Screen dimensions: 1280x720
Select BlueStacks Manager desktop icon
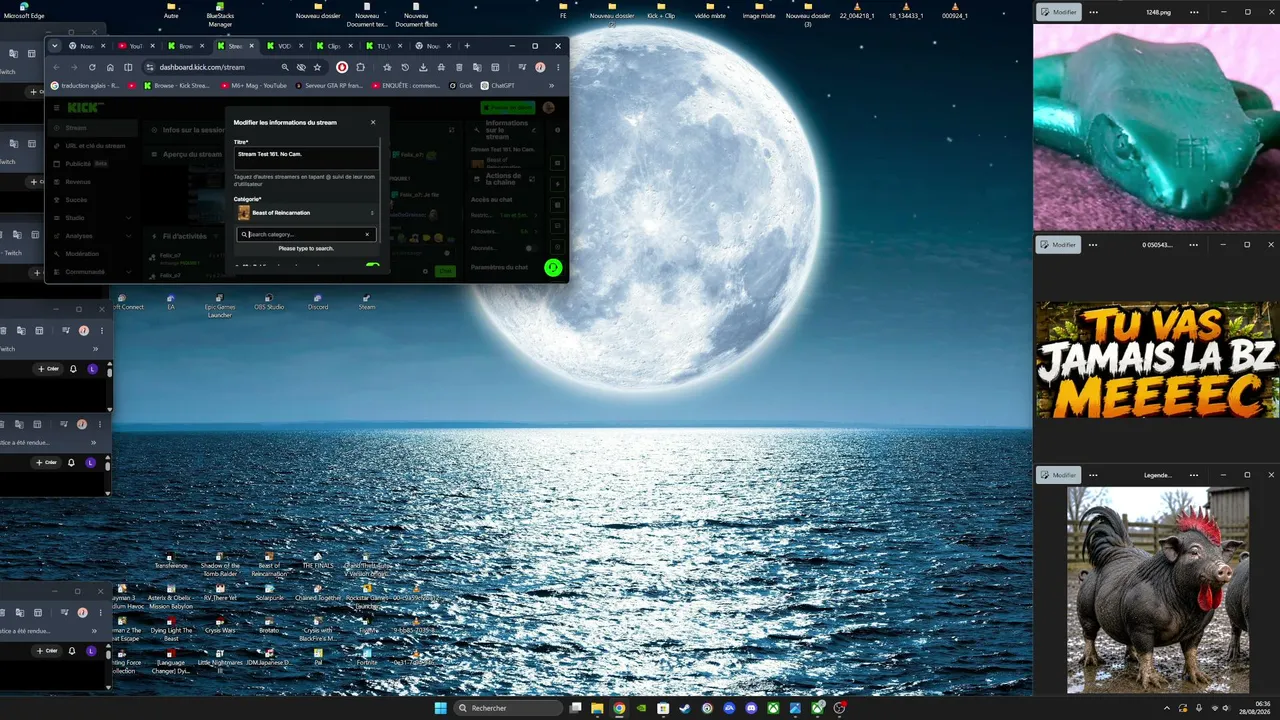coord(220,14)
